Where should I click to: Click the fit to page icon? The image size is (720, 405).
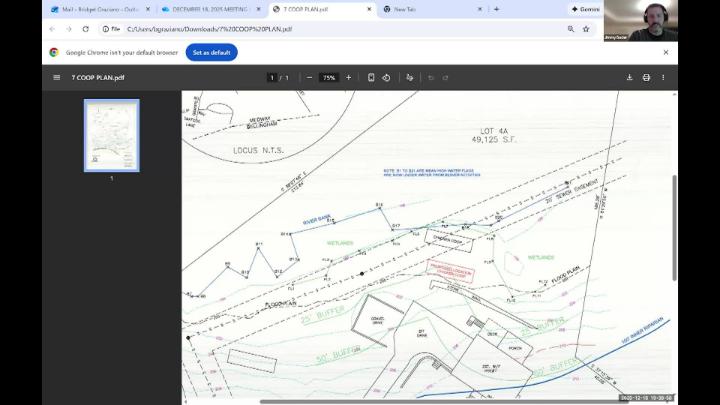coord(371,77)
